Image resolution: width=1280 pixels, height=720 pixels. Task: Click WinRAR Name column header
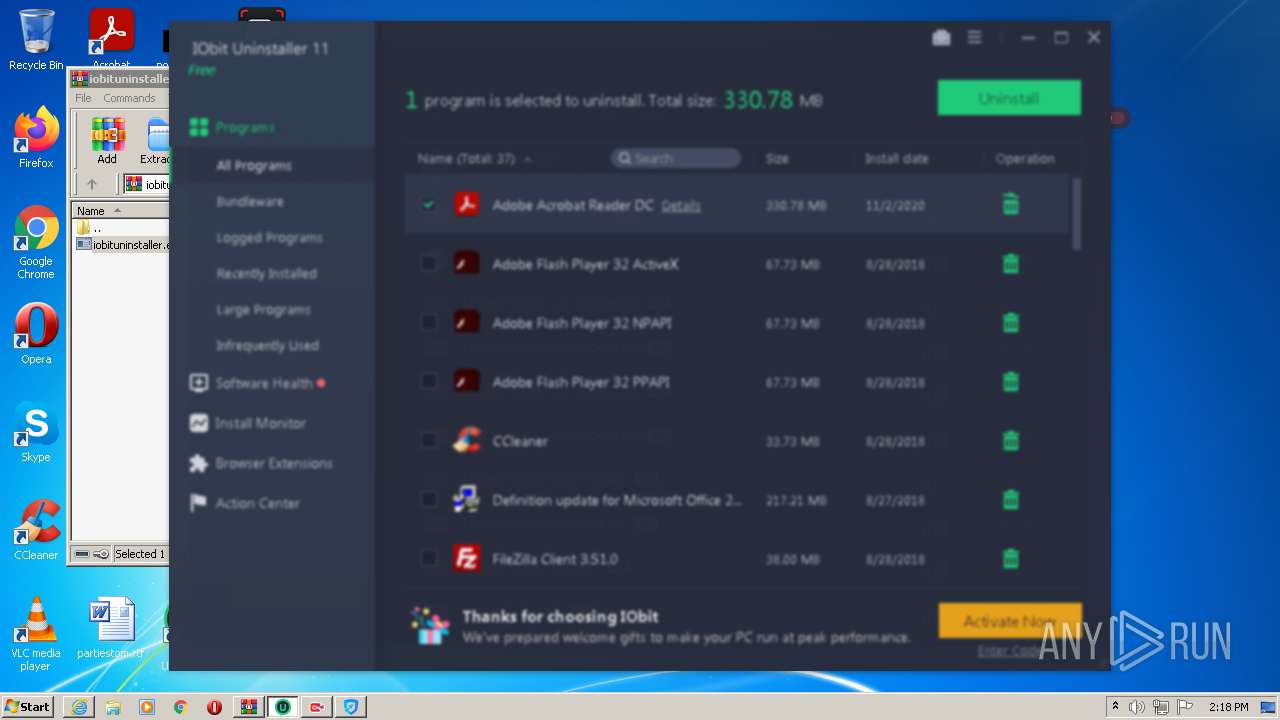pos(120,211)
